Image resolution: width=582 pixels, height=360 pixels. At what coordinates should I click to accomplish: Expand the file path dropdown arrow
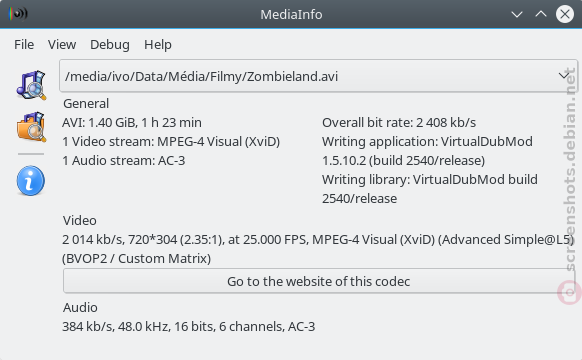(564, 76)
